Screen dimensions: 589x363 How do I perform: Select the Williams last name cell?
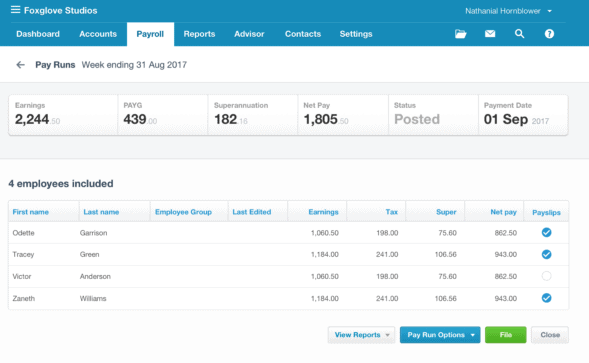(93, 298)
